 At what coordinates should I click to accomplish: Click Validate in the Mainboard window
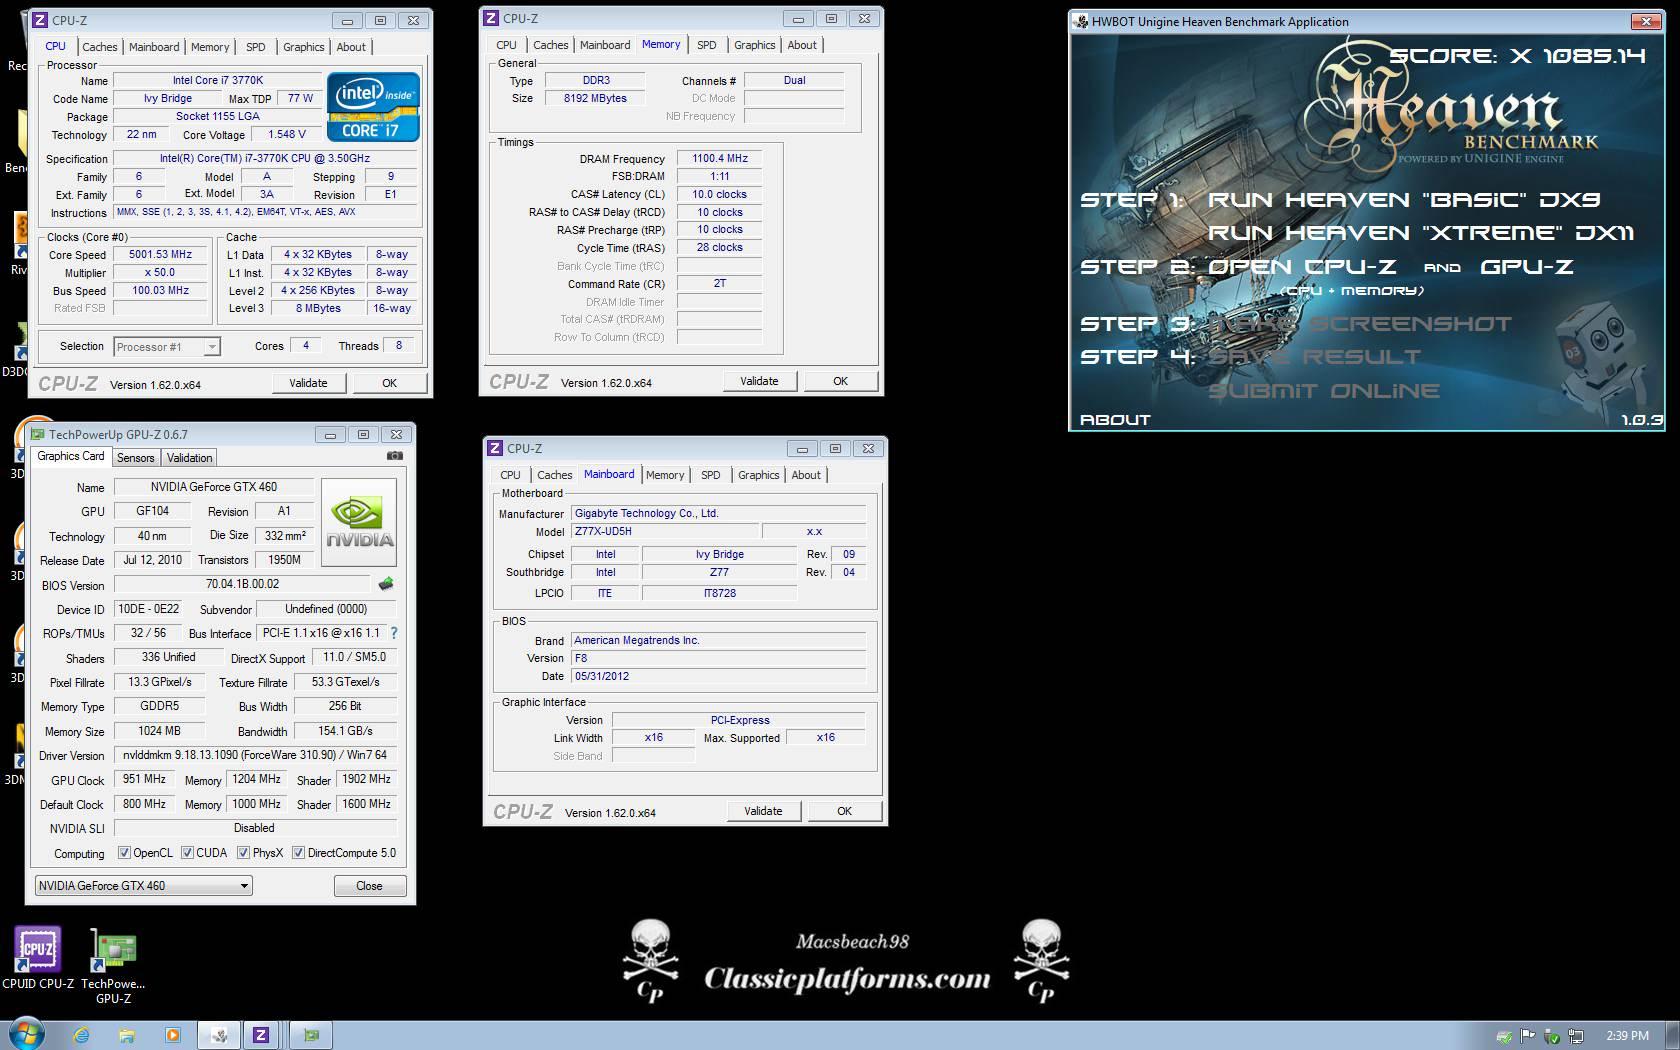(x=763, y=811)
